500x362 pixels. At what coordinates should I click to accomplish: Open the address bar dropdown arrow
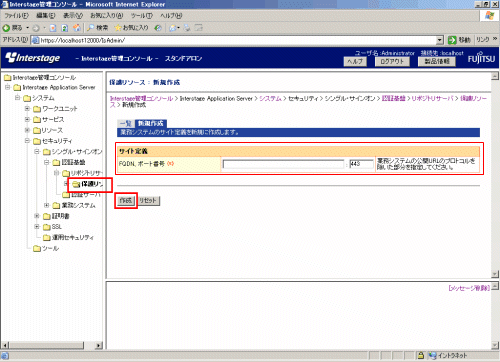pyautogui.click(x=440, y=40)
